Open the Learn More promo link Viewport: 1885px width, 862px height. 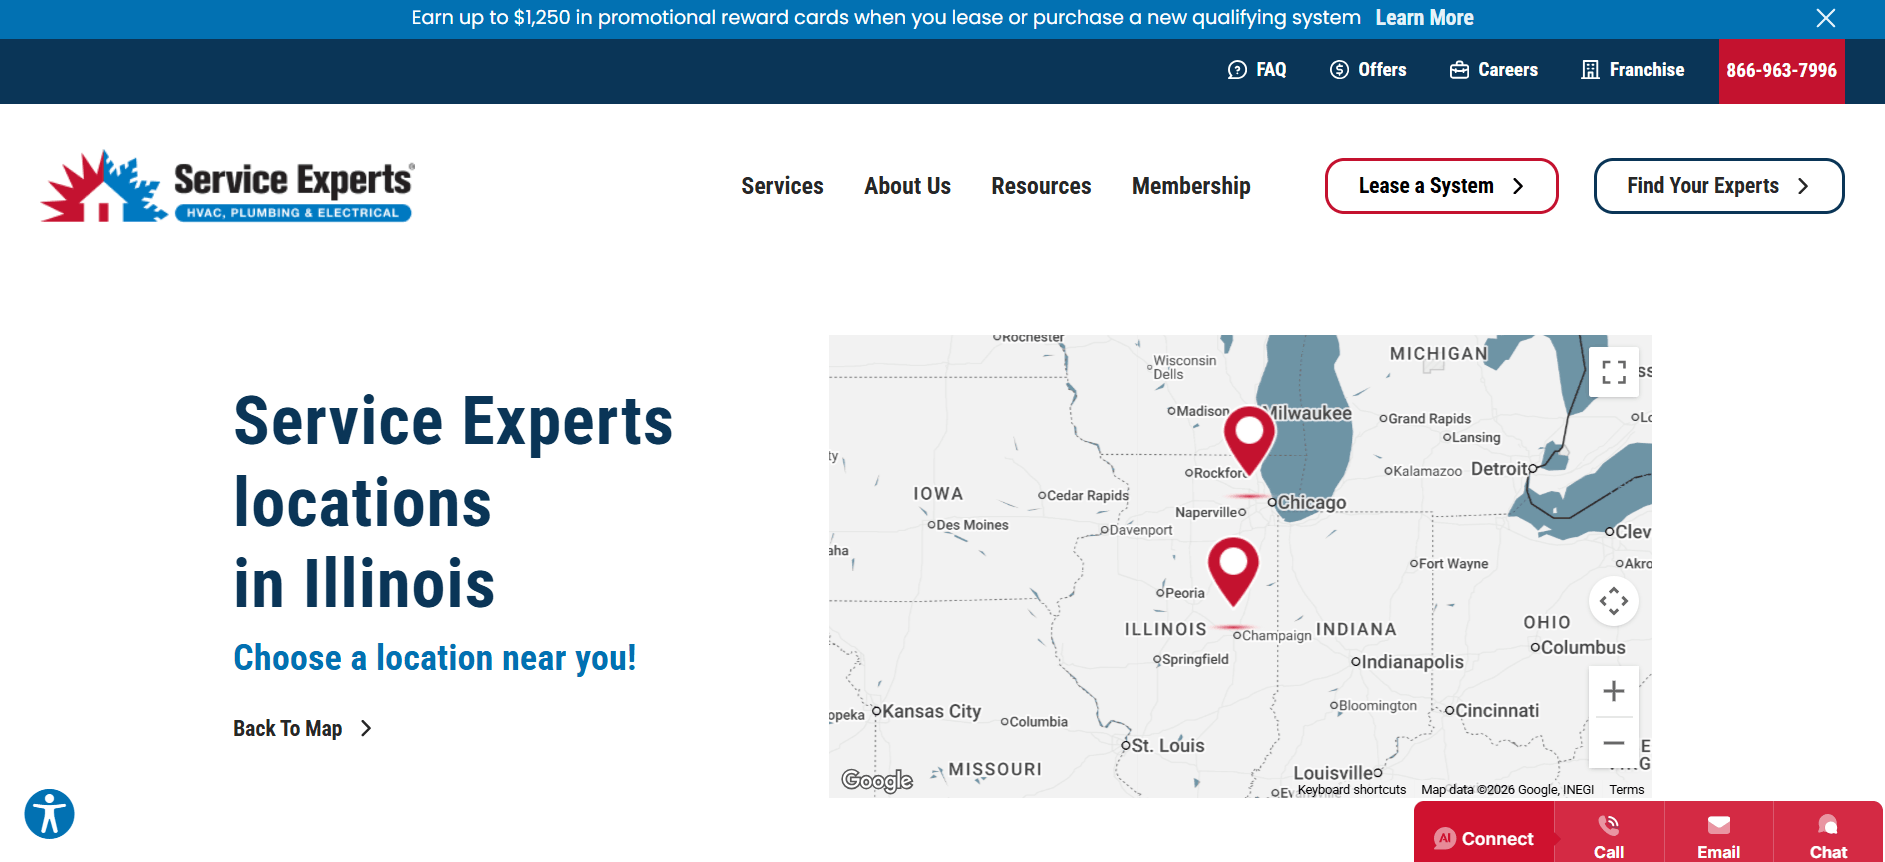1424,18
